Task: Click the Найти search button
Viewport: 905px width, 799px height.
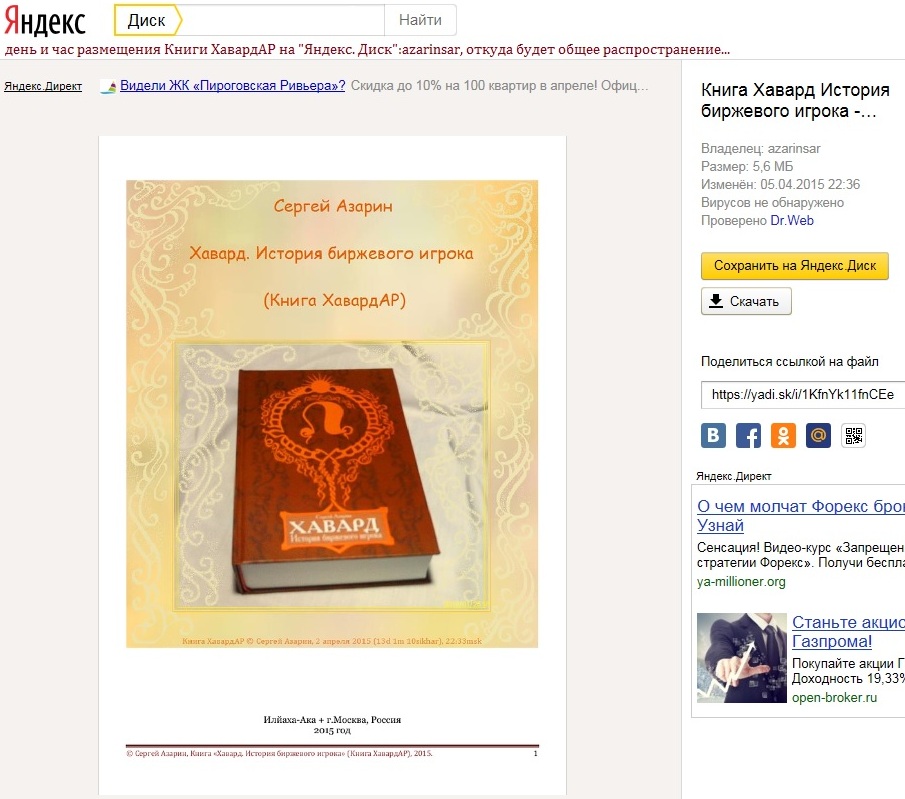Action: (x=420, y=20)
